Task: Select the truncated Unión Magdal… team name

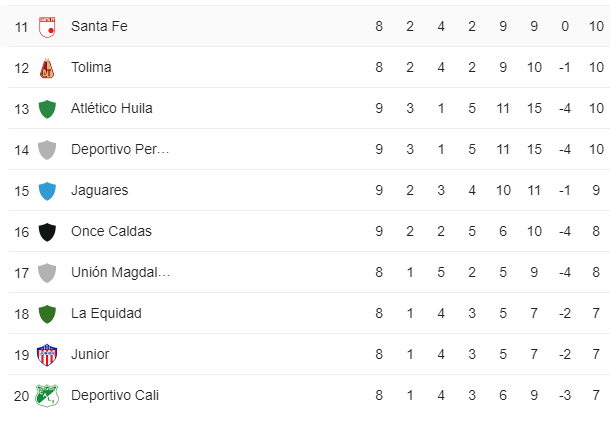Action: (121, 272)
